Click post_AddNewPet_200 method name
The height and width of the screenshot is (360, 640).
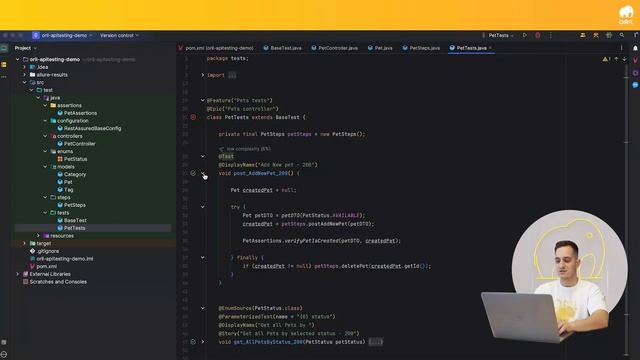[261, 173]
